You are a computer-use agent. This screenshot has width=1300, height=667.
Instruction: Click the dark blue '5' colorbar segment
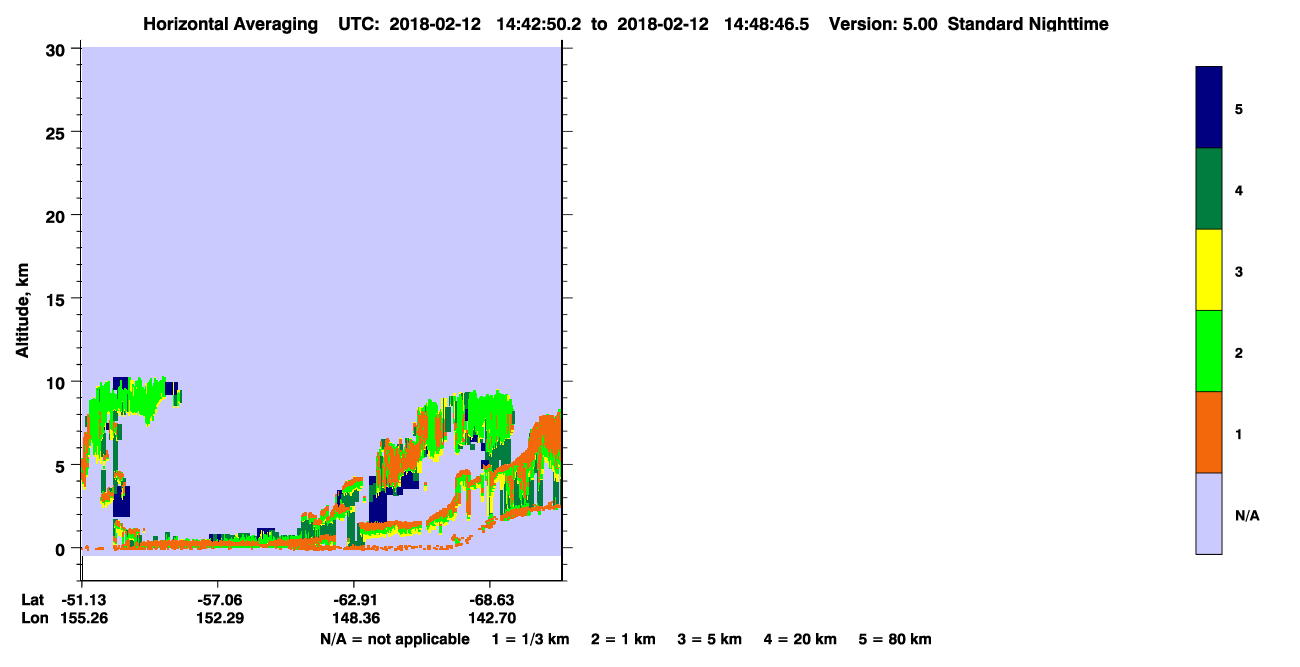point(1208,107)
